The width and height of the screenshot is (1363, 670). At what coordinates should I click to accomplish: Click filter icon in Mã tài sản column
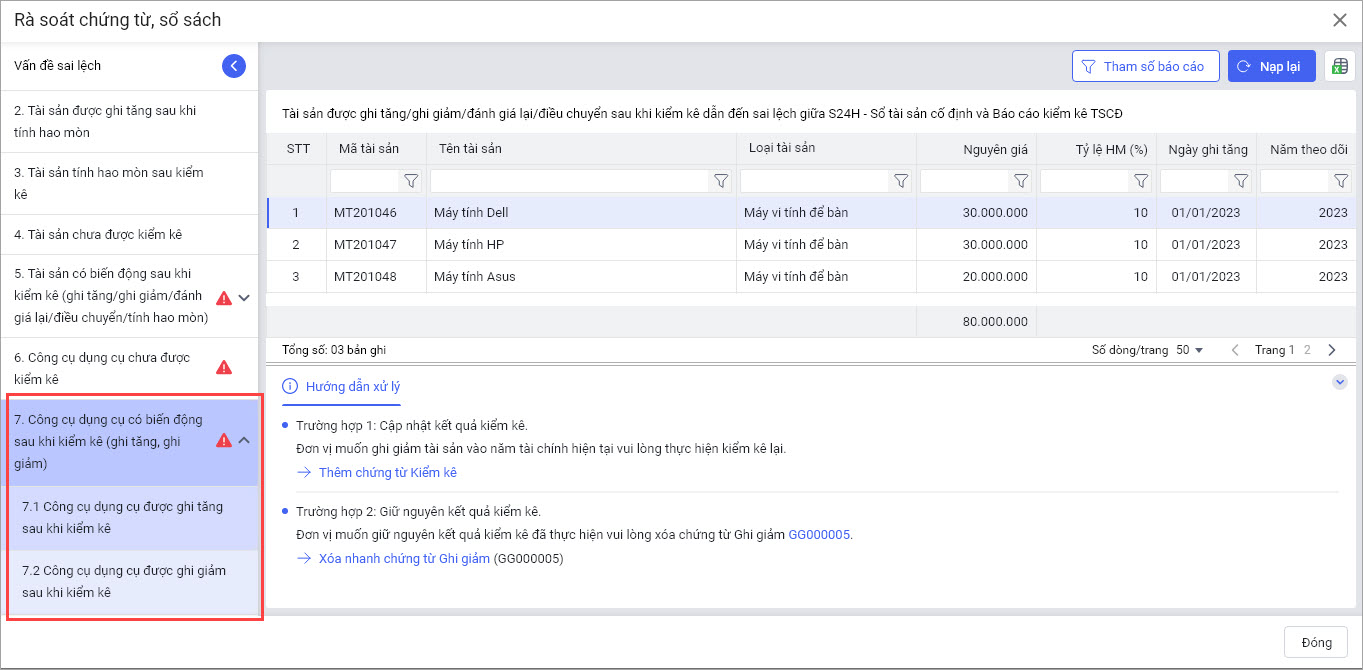pyautogui.click(x=410, y=181)
